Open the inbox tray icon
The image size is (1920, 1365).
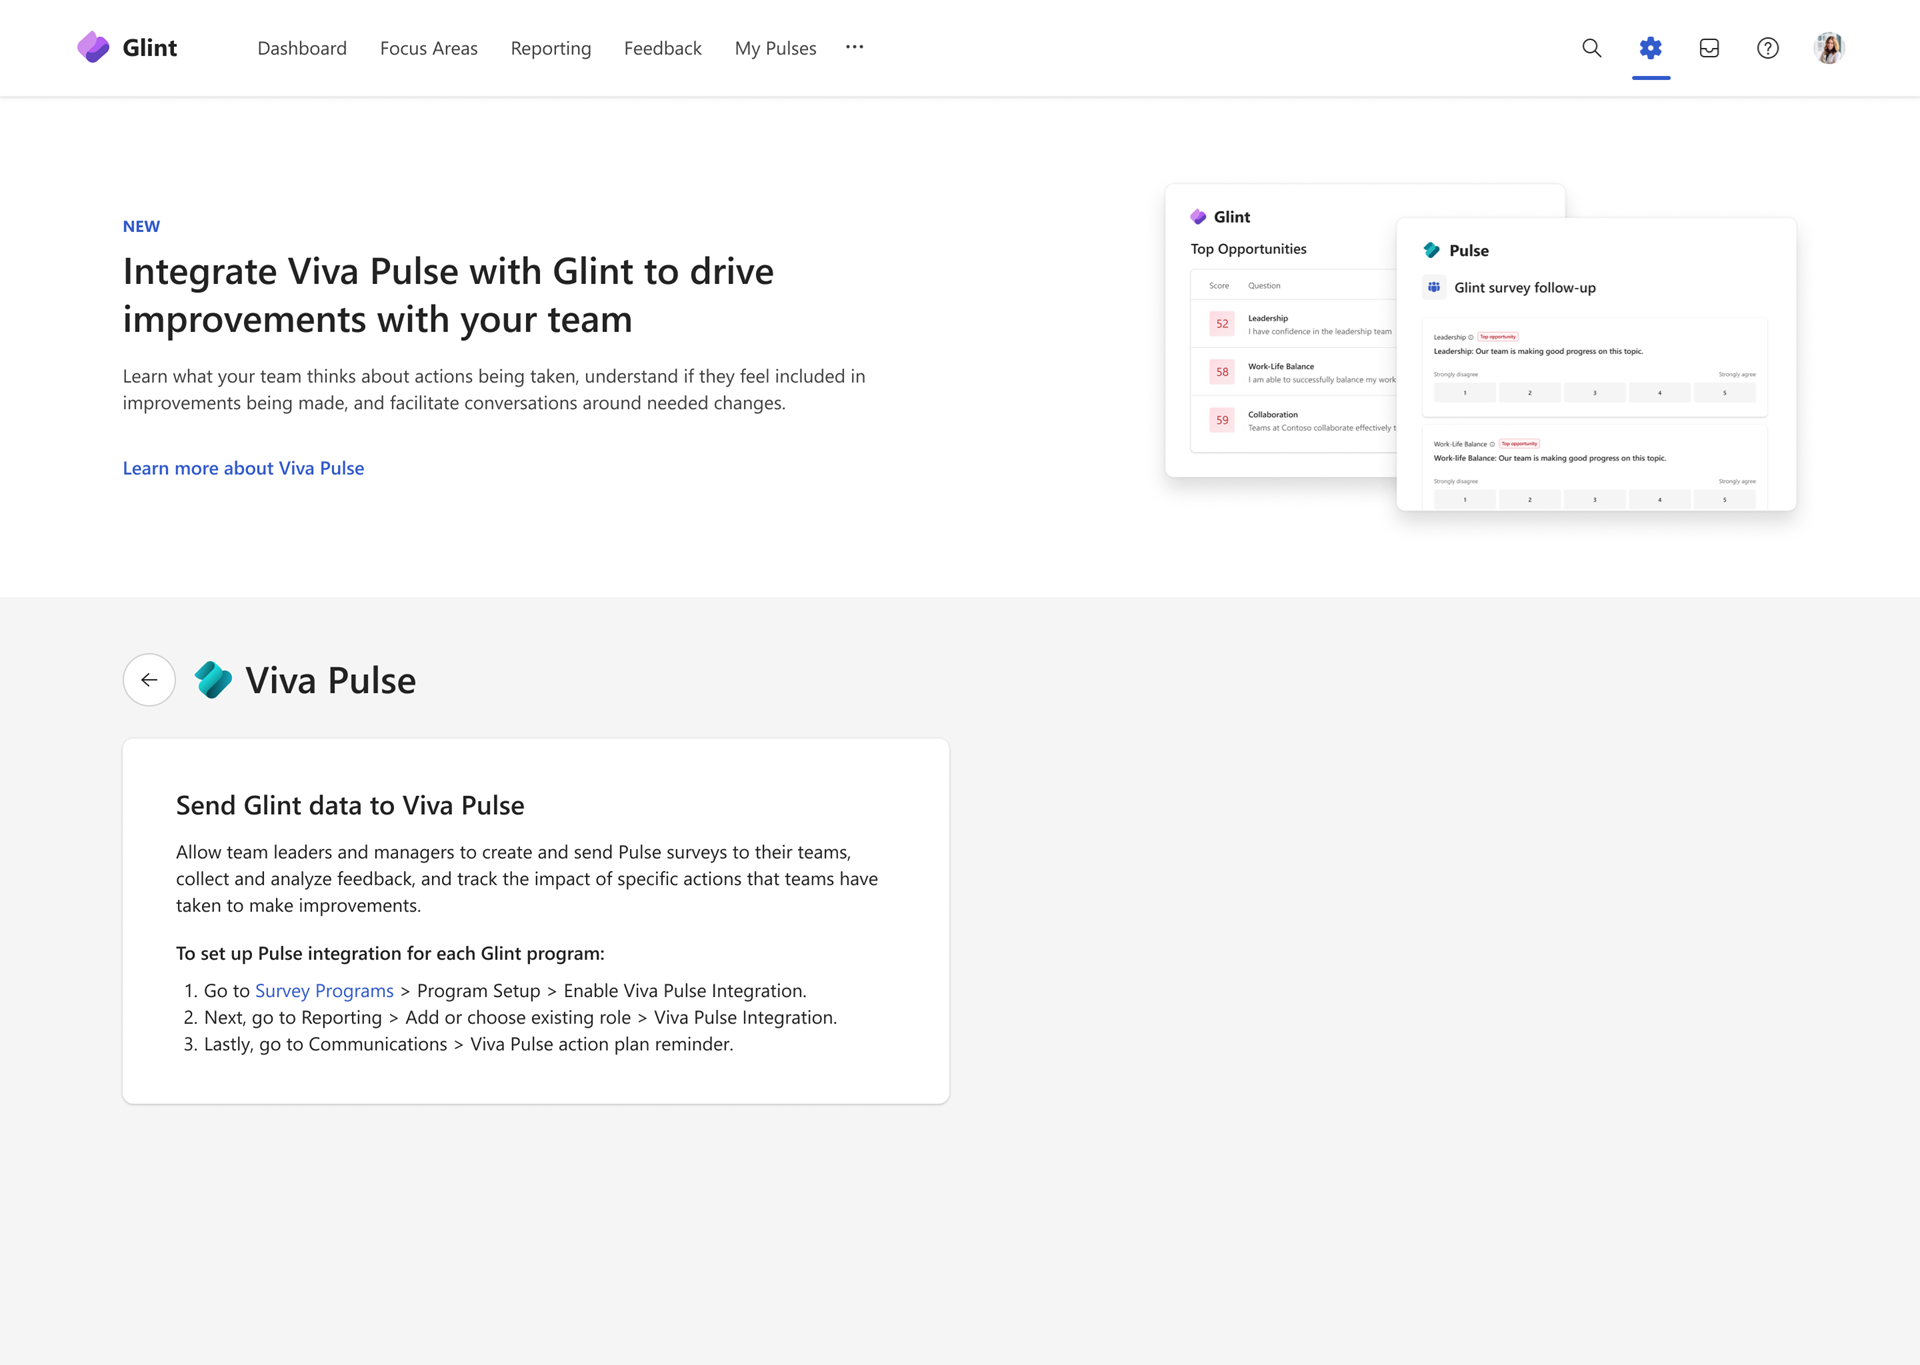pyautogui.click(x=1709, y=48)
